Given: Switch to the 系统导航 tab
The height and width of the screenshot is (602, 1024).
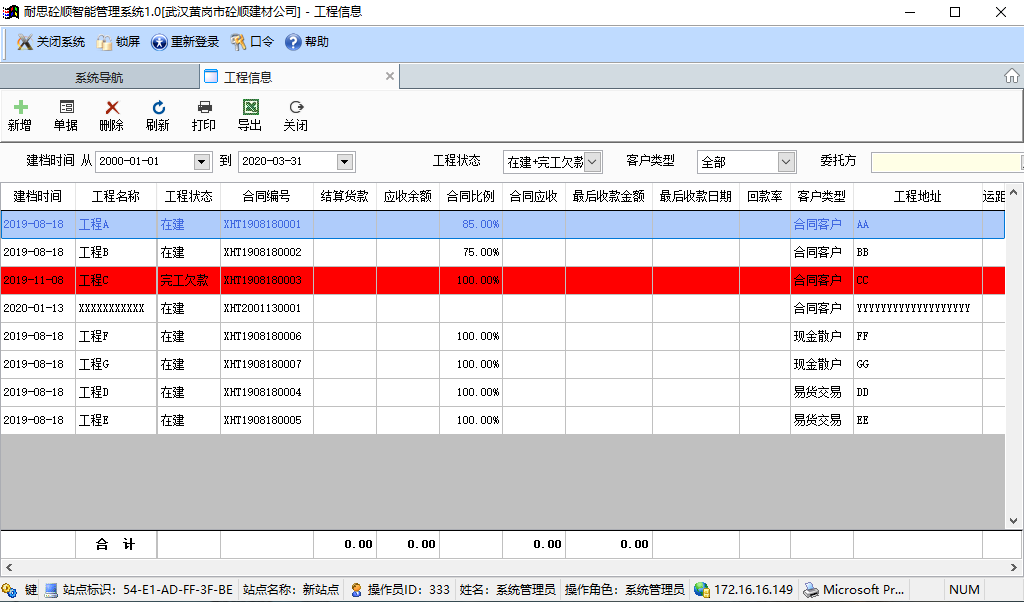Looking at the screenshot, I should tap(99, 77).
